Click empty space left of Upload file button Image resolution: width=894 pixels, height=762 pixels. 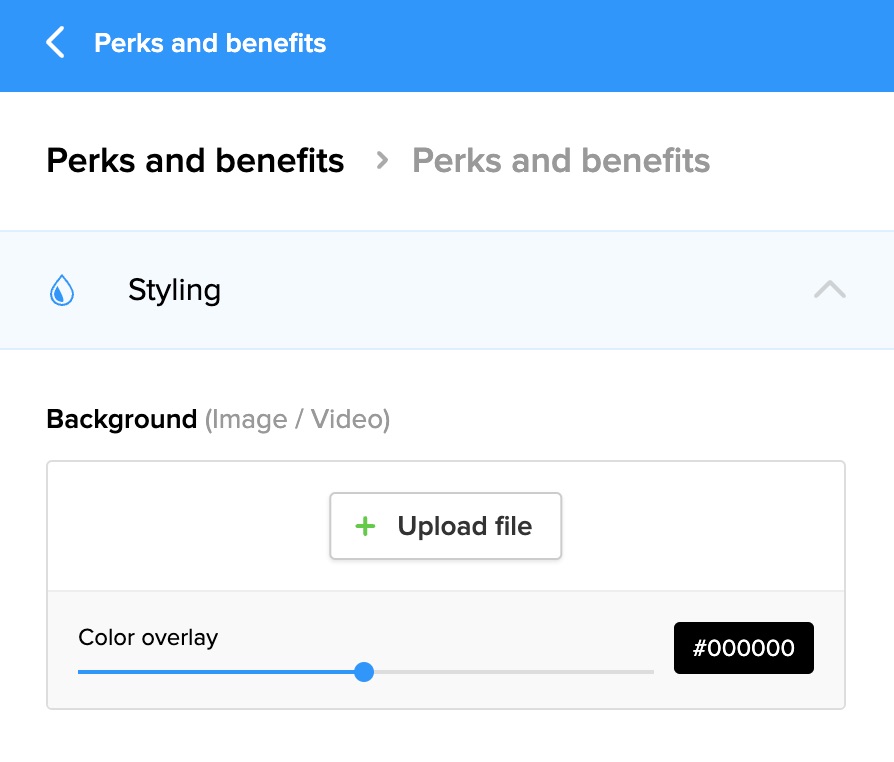click(190, 526)
